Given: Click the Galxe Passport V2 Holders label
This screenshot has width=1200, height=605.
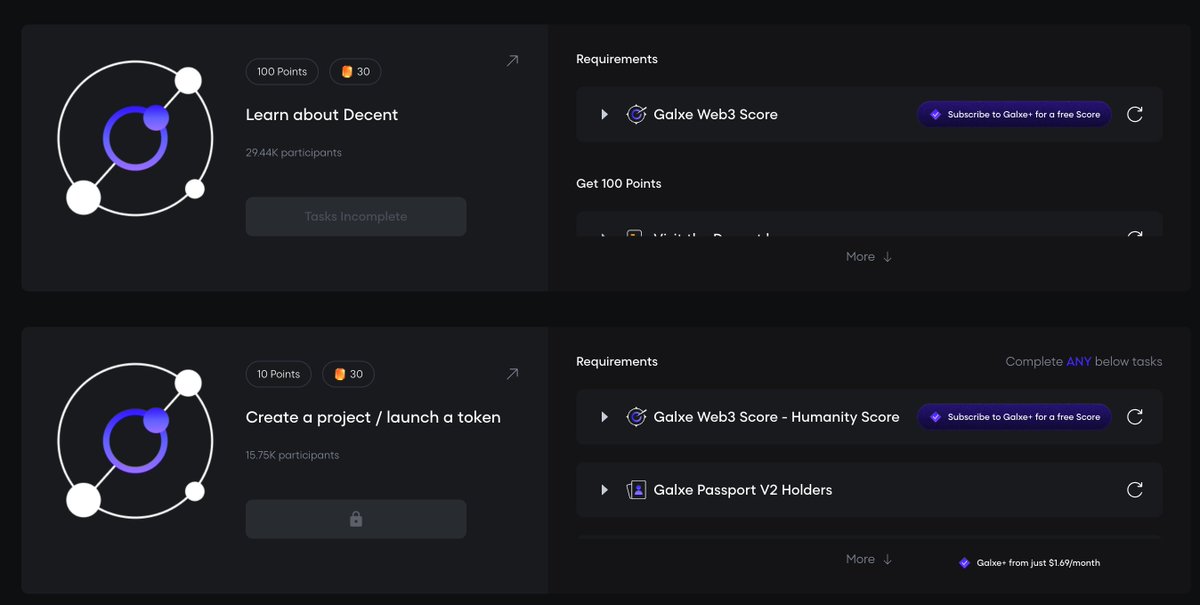Looking at the screenshot, I should point(743,490).
